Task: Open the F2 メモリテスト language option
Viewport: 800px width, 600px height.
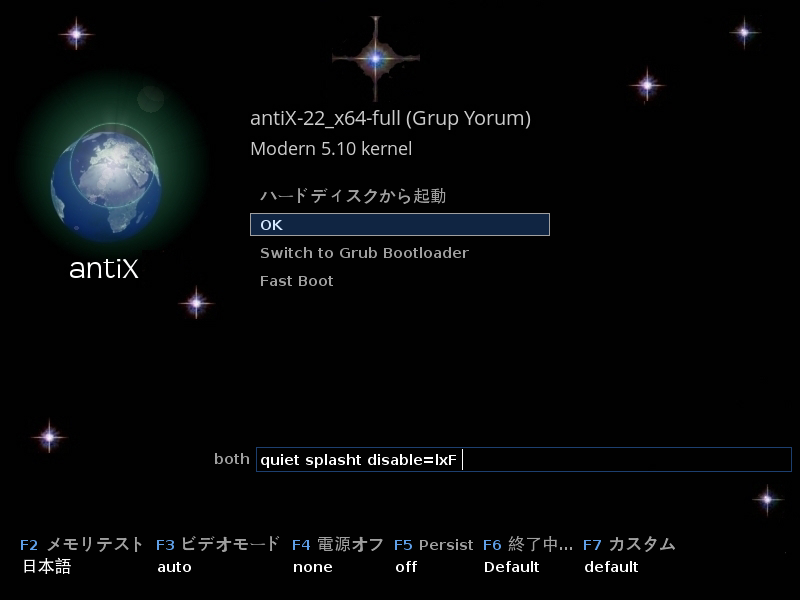Action: [x=82, y=544]
